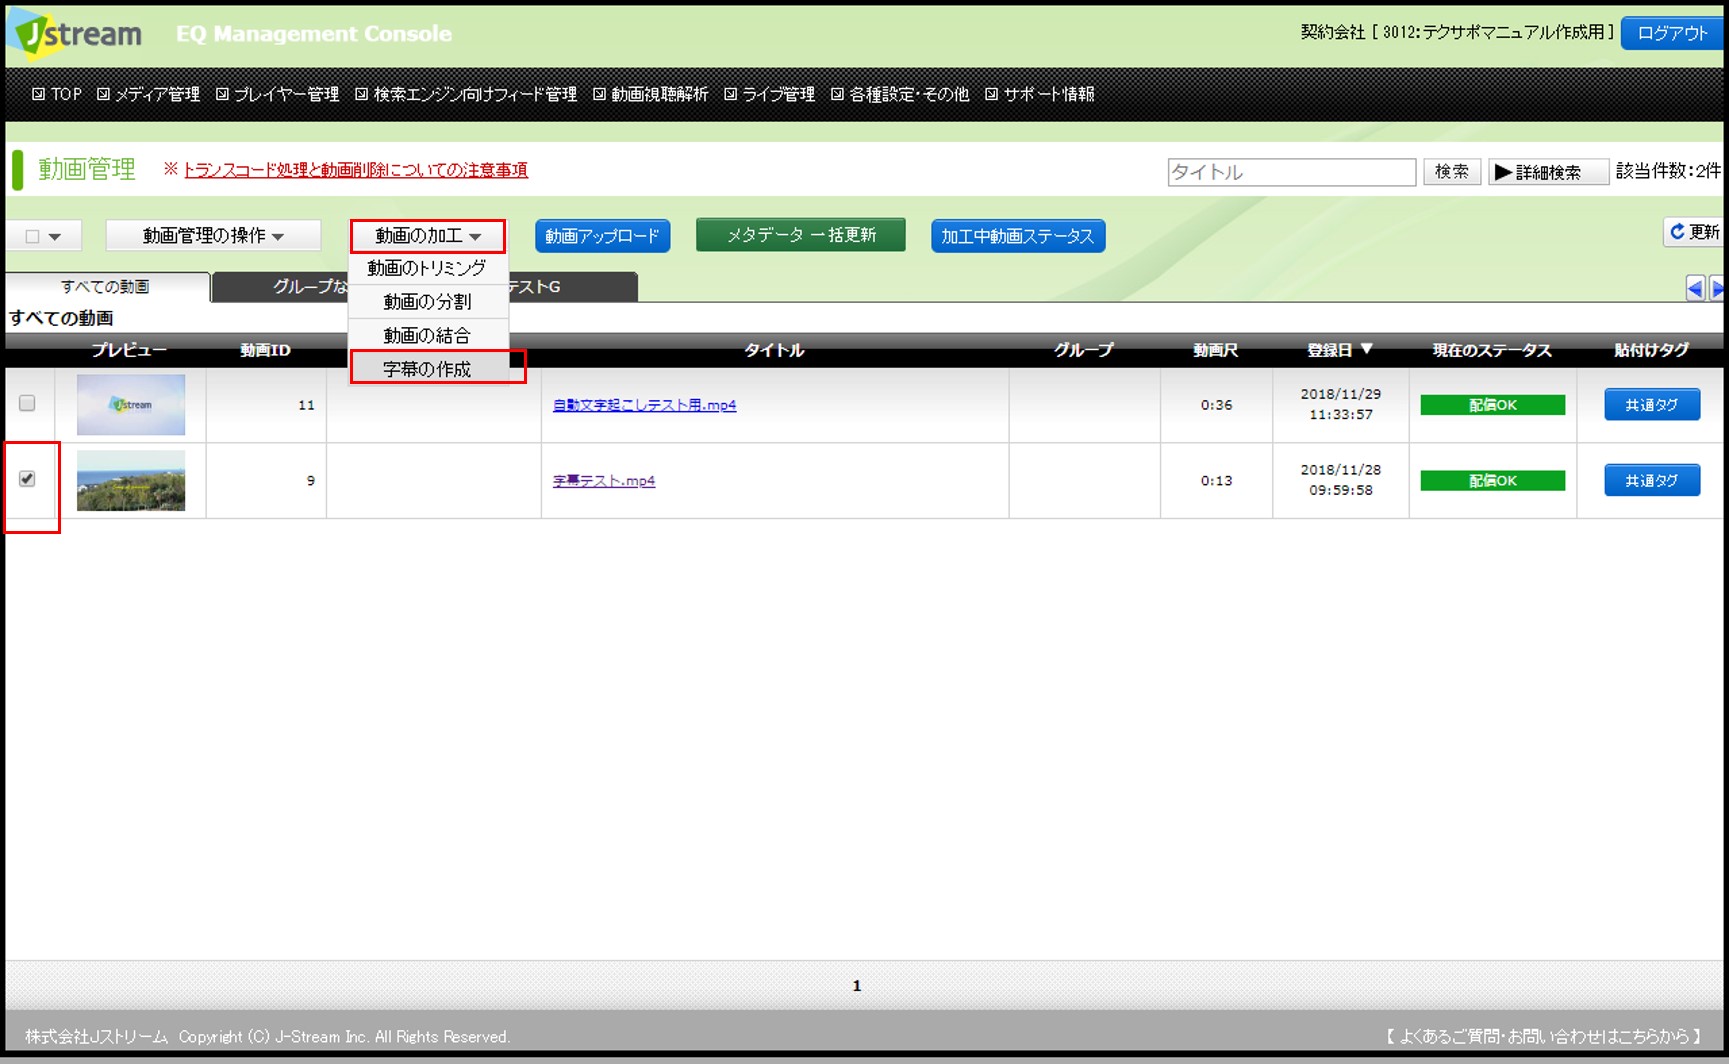1729x1064 pixels.
Task: Collapse the 動画の加工 dropdown
Action: (x=427, y=236)
